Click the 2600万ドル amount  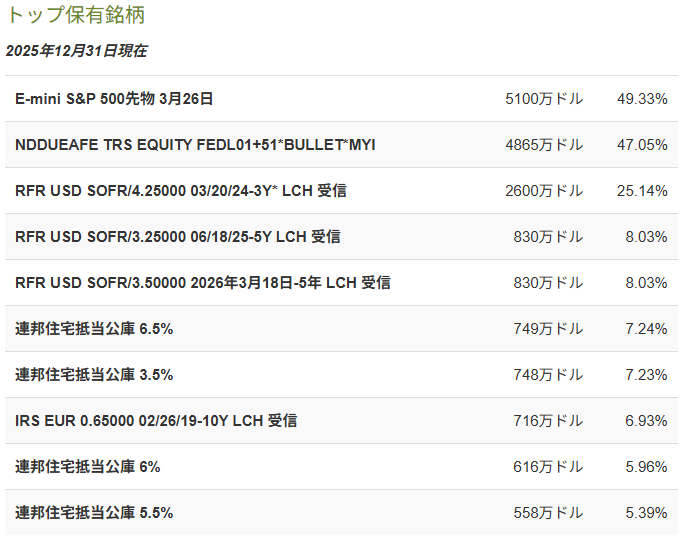click(544, 191)
